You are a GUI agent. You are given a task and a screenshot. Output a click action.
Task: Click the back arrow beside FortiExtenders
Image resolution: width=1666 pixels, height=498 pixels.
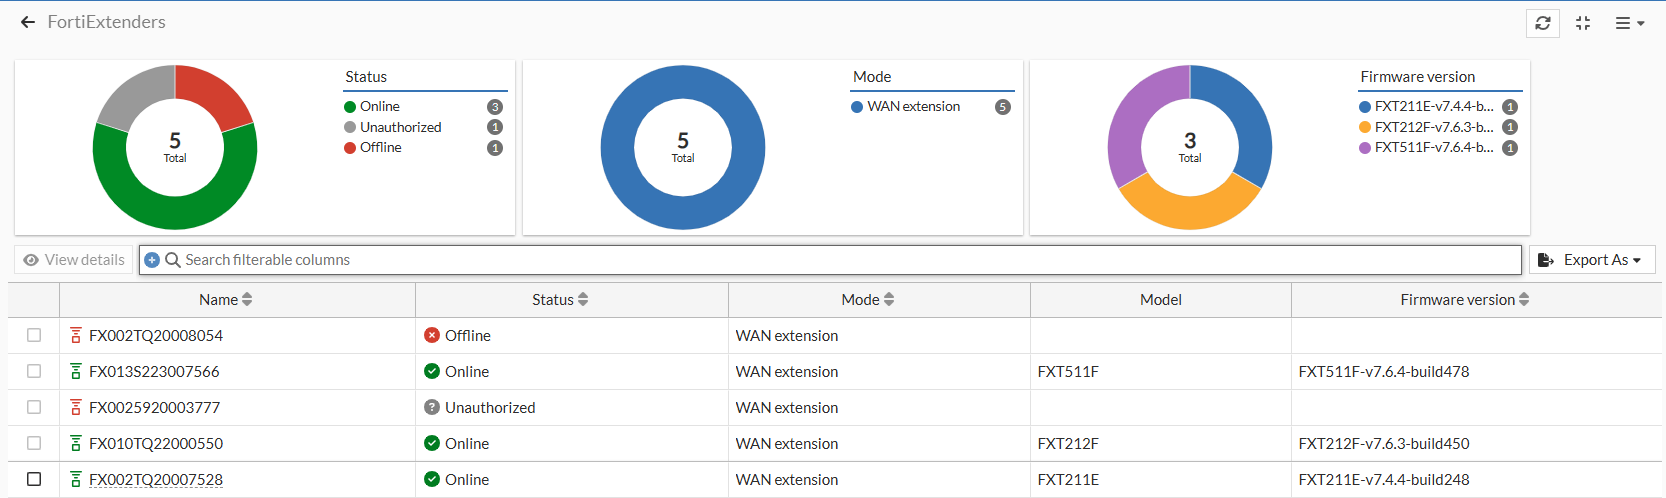coord(28,22)
